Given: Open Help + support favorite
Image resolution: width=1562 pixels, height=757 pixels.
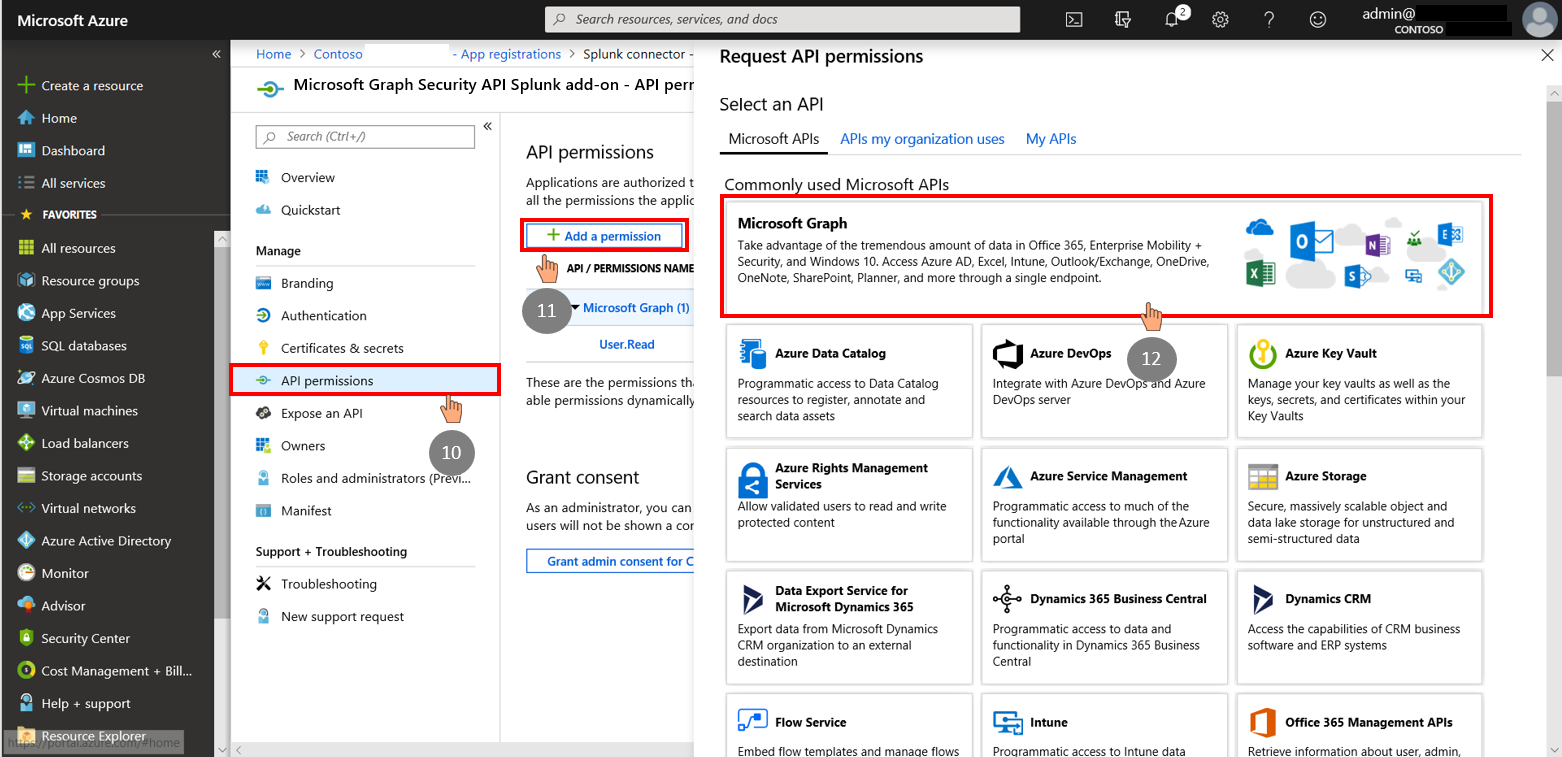Looking at the screenshot, I should (86, 703).
